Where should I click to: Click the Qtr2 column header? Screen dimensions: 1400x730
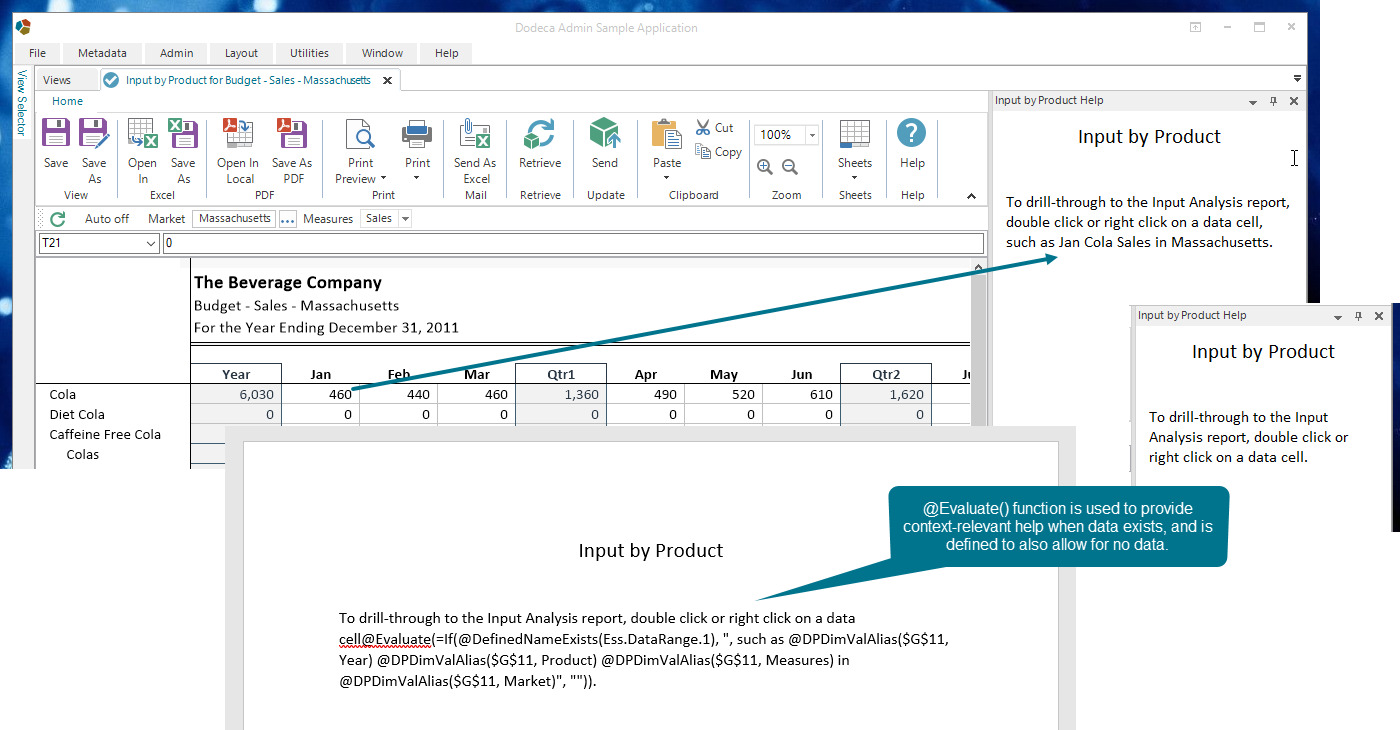tap(886, 374)
